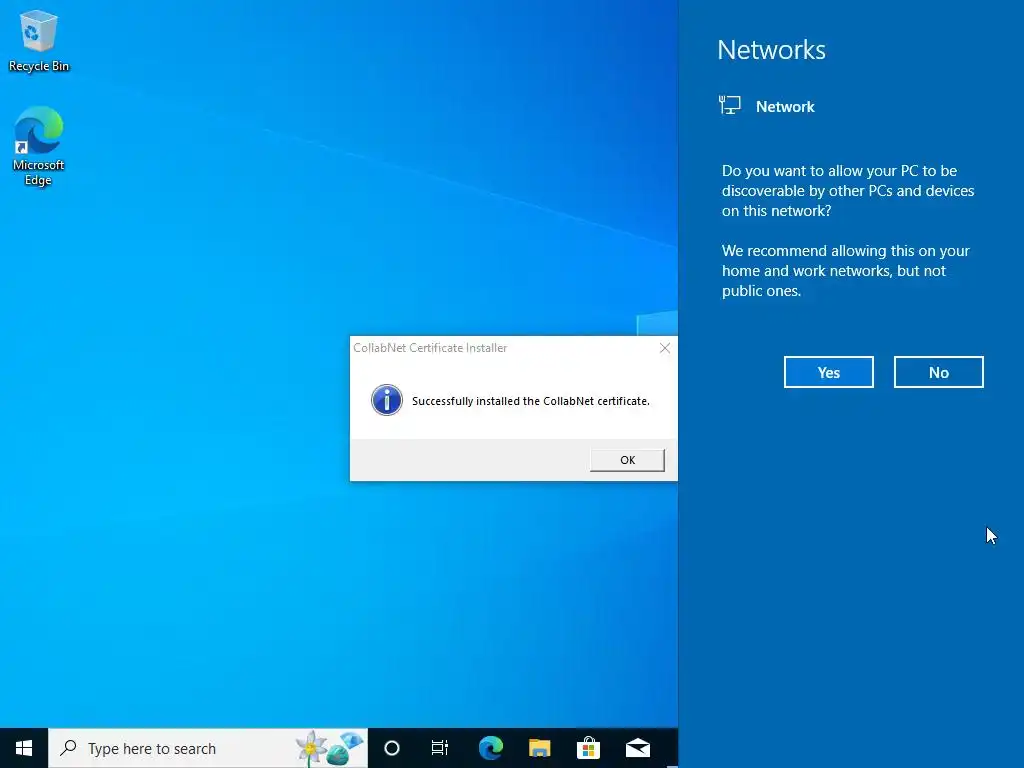Launch Microsoft Edge from the taskbar

coord(490,748)
